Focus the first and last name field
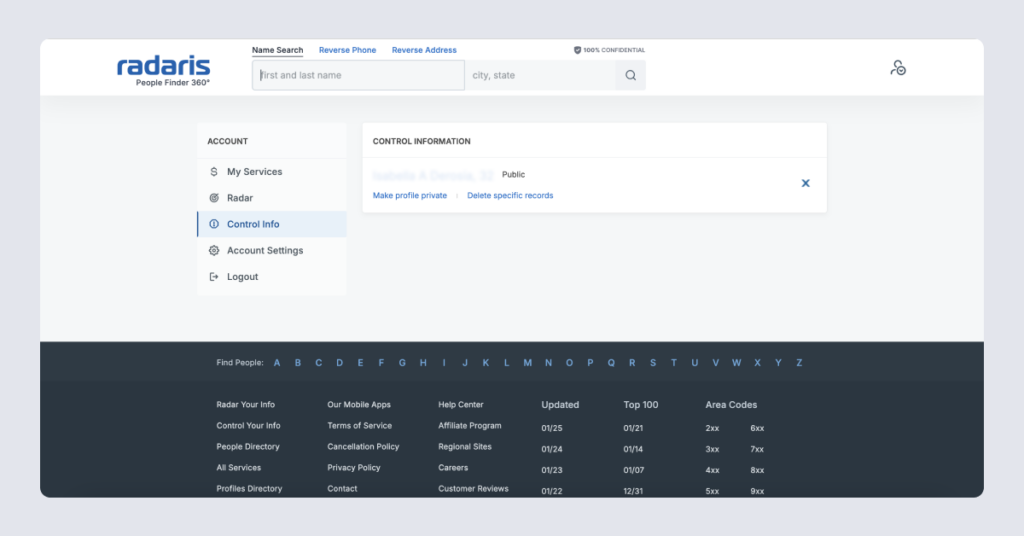This screenshot has height=536, width=1024. tap(358, 75)
